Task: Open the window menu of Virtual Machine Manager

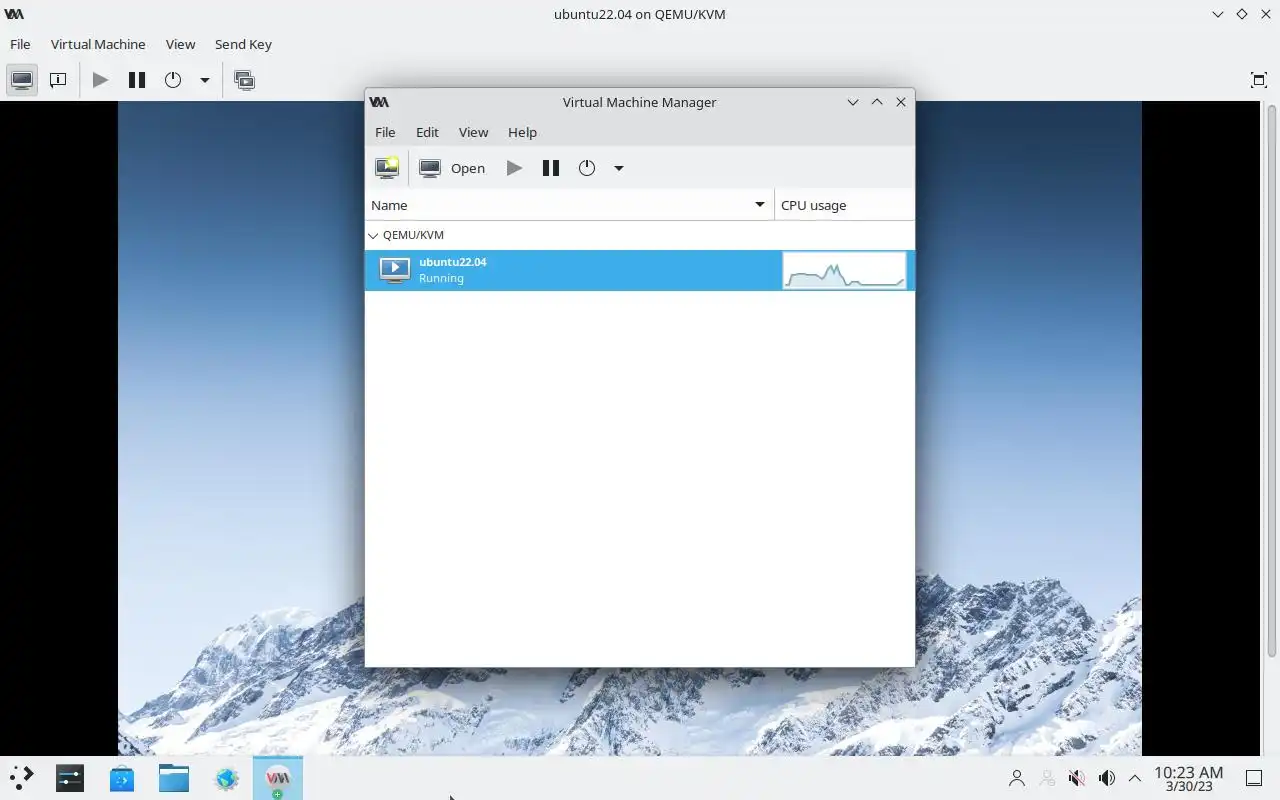Action: (x=379, y=102)
